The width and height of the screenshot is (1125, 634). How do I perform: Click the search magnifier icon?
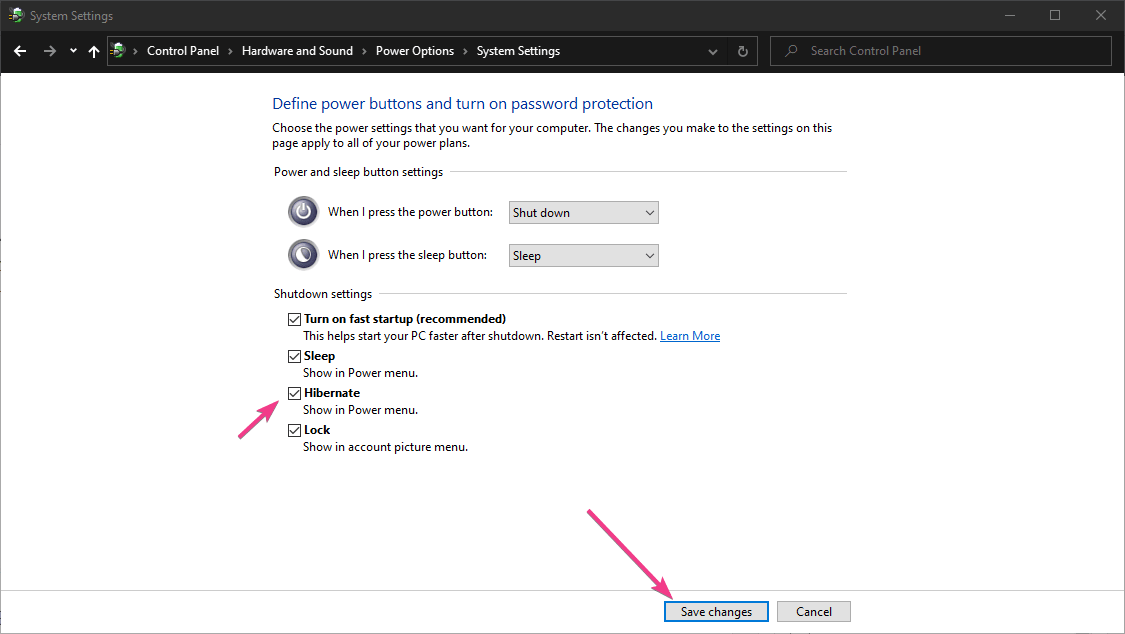click(x=791, y=51)
